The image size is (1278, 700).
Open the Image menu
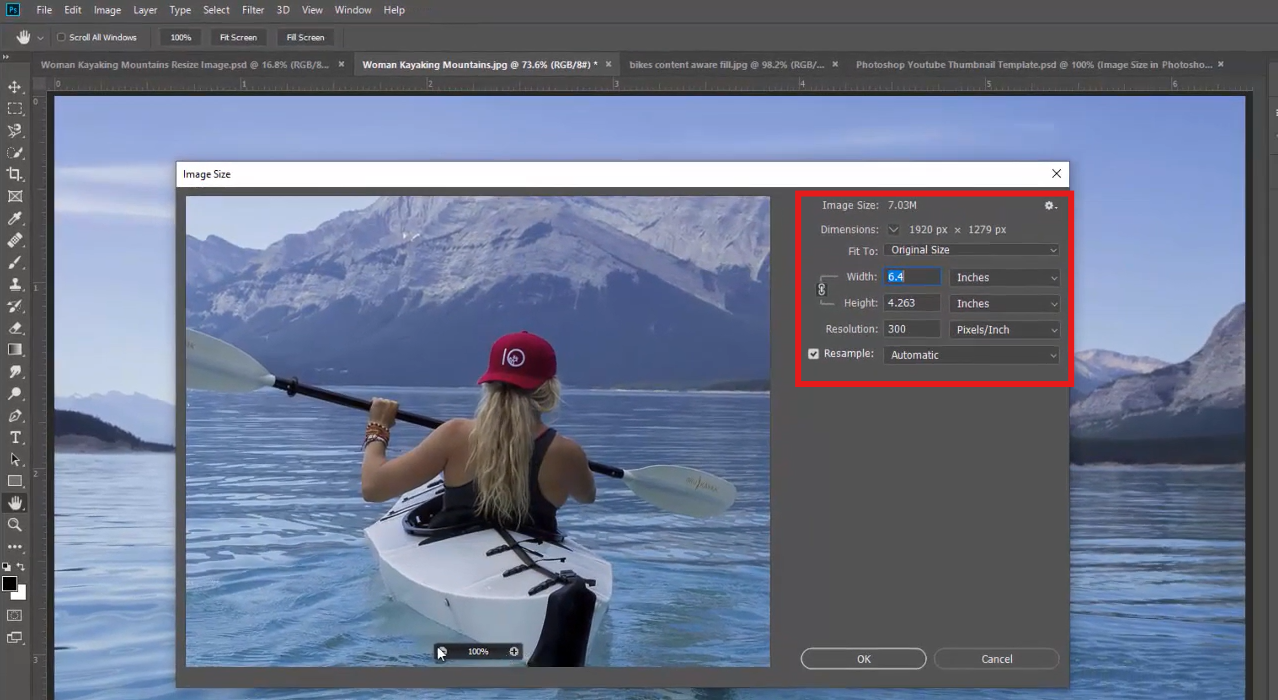pyautogui.click(x=107, y=10)
